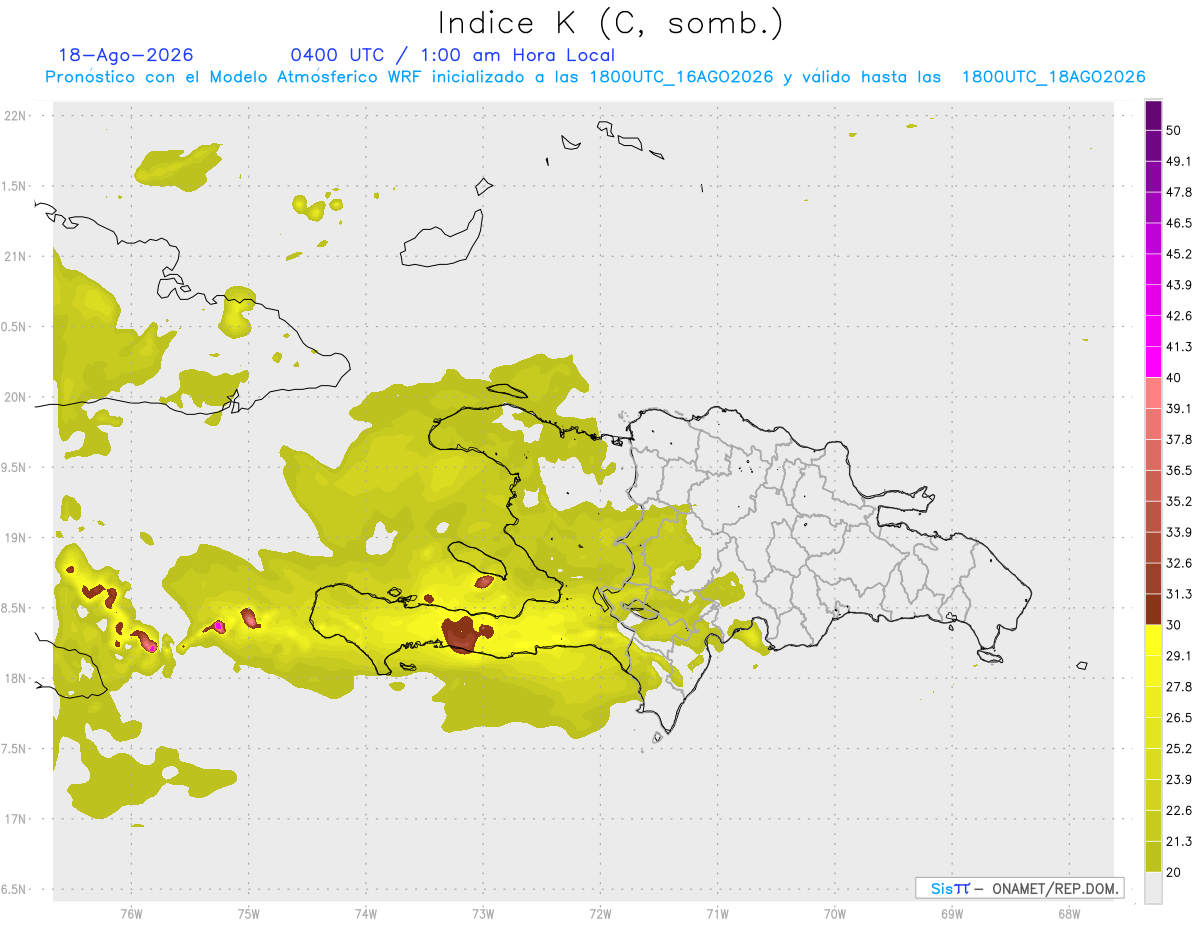Click the latitude label '21N'
This screenshot has height=927, width=1200.
pyautogui.click(x=16, y=257)
